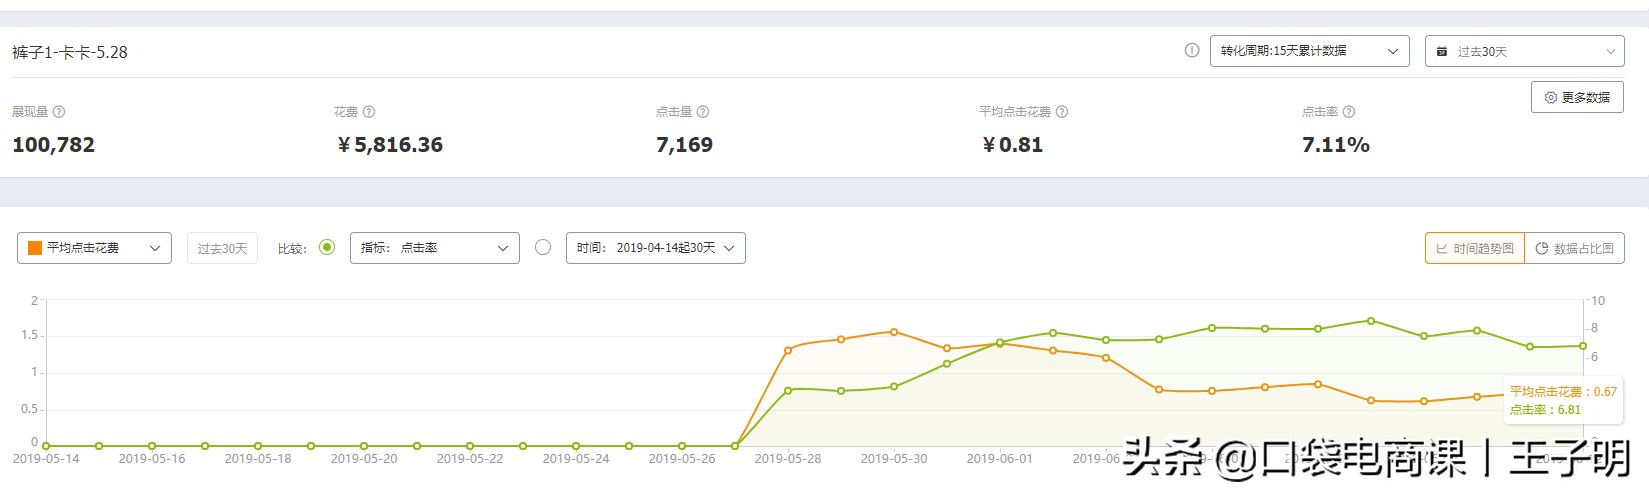Click the click rate value 7.11%
1649x495 pixels.
1336,145
